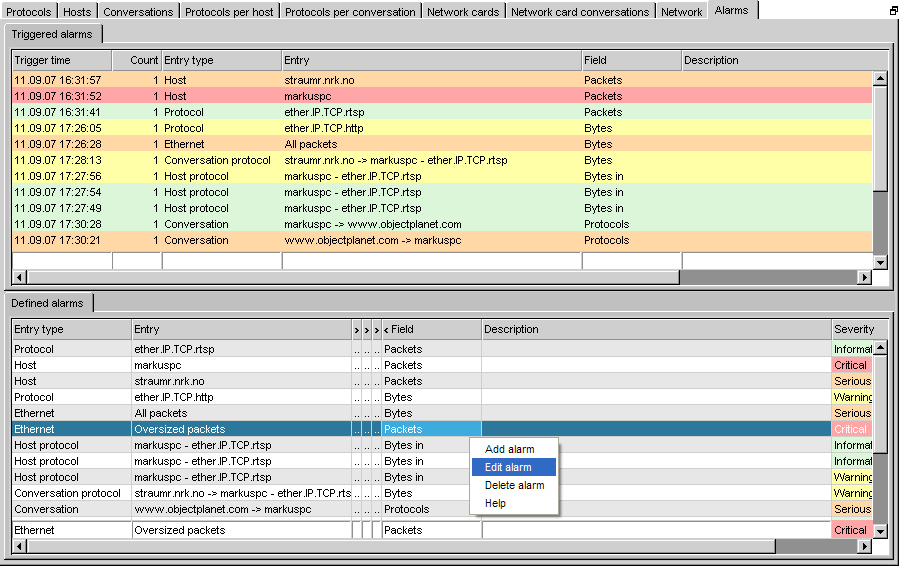This screenshot has width=899, height=566.
Task: Click Serious severity cell of straumr.nrk.no alarm
Action: 852,381
